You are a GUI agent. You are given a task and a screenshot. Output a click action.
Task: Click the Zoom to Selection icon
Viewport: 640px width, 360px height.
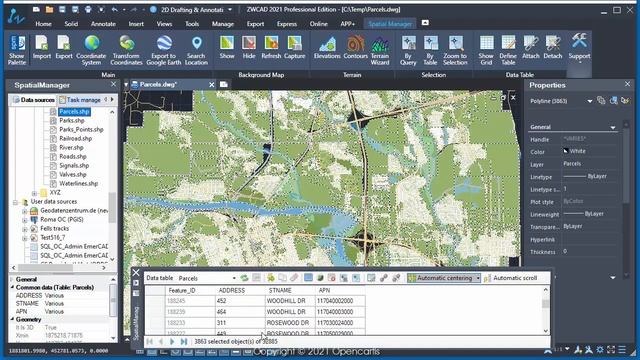(456, 50)
